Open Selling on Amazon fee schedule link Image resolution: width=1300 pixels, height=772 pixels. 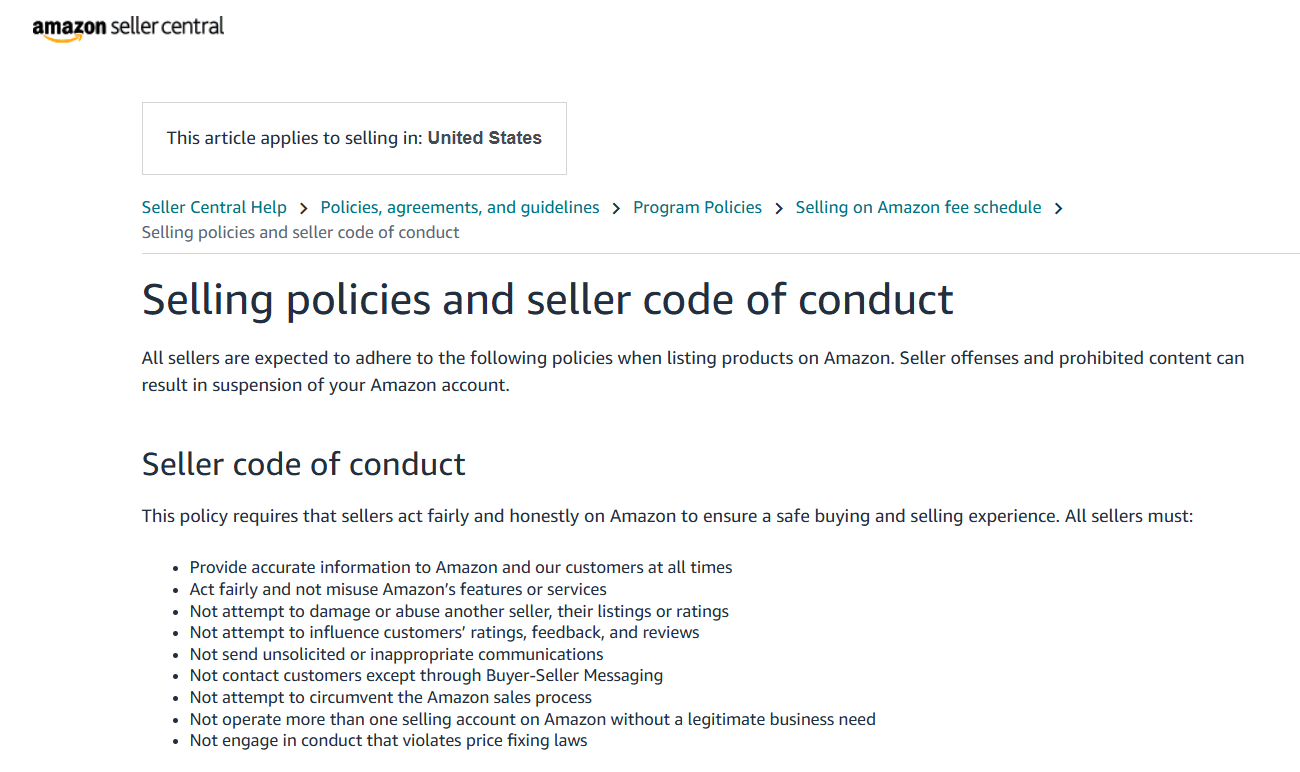click(918, 207)
